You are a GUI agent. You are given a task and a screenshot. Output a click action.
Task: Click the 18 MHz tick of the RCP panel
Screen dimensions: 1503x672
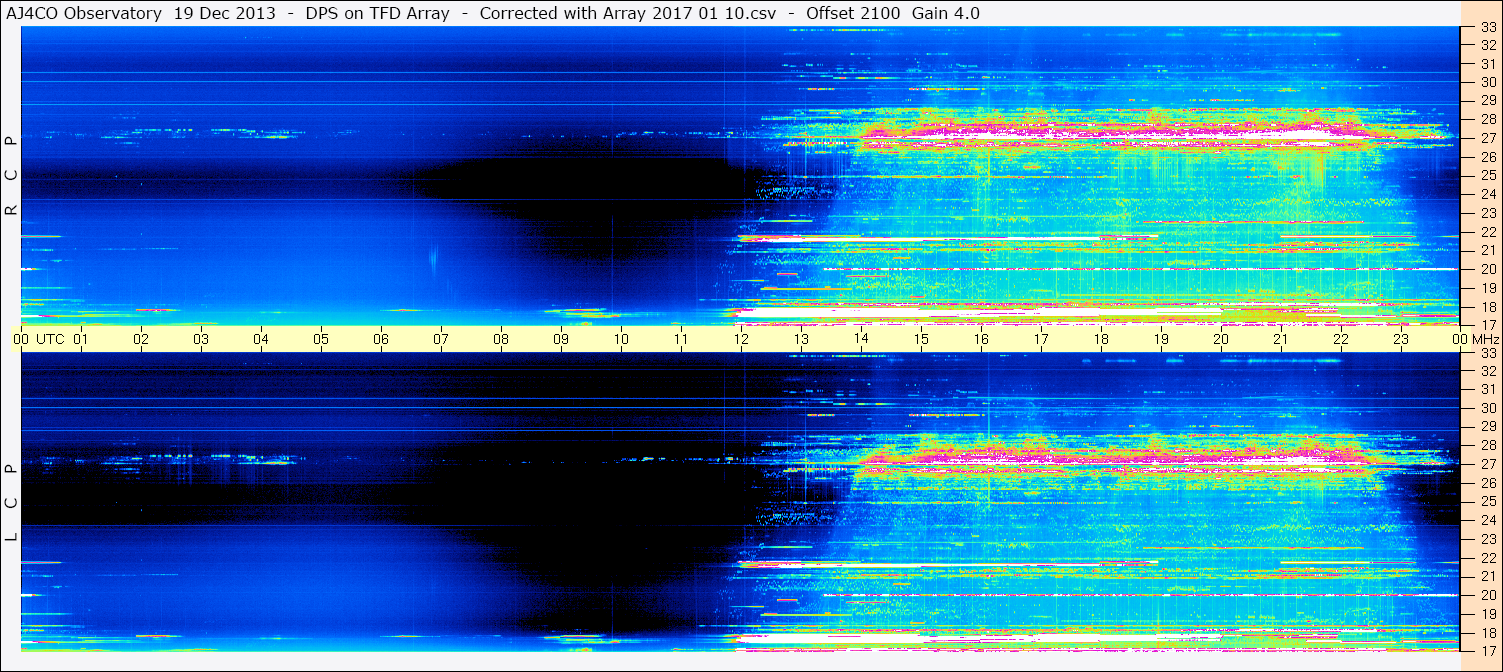point(1487,306)
